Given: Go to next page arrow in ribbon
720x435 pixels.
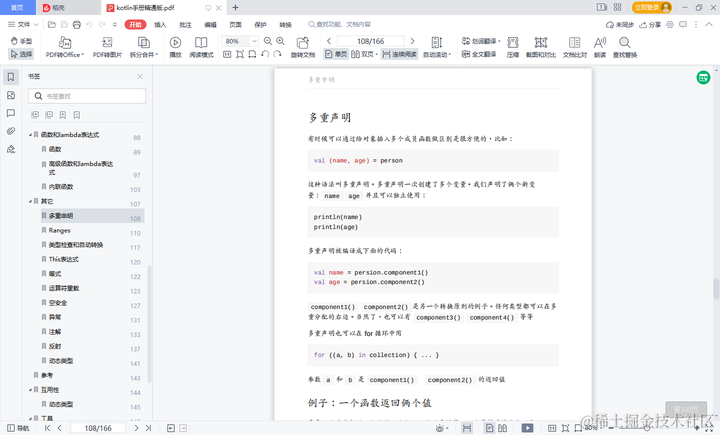Looking at the screenshot, I should click(x=412, y=41).
